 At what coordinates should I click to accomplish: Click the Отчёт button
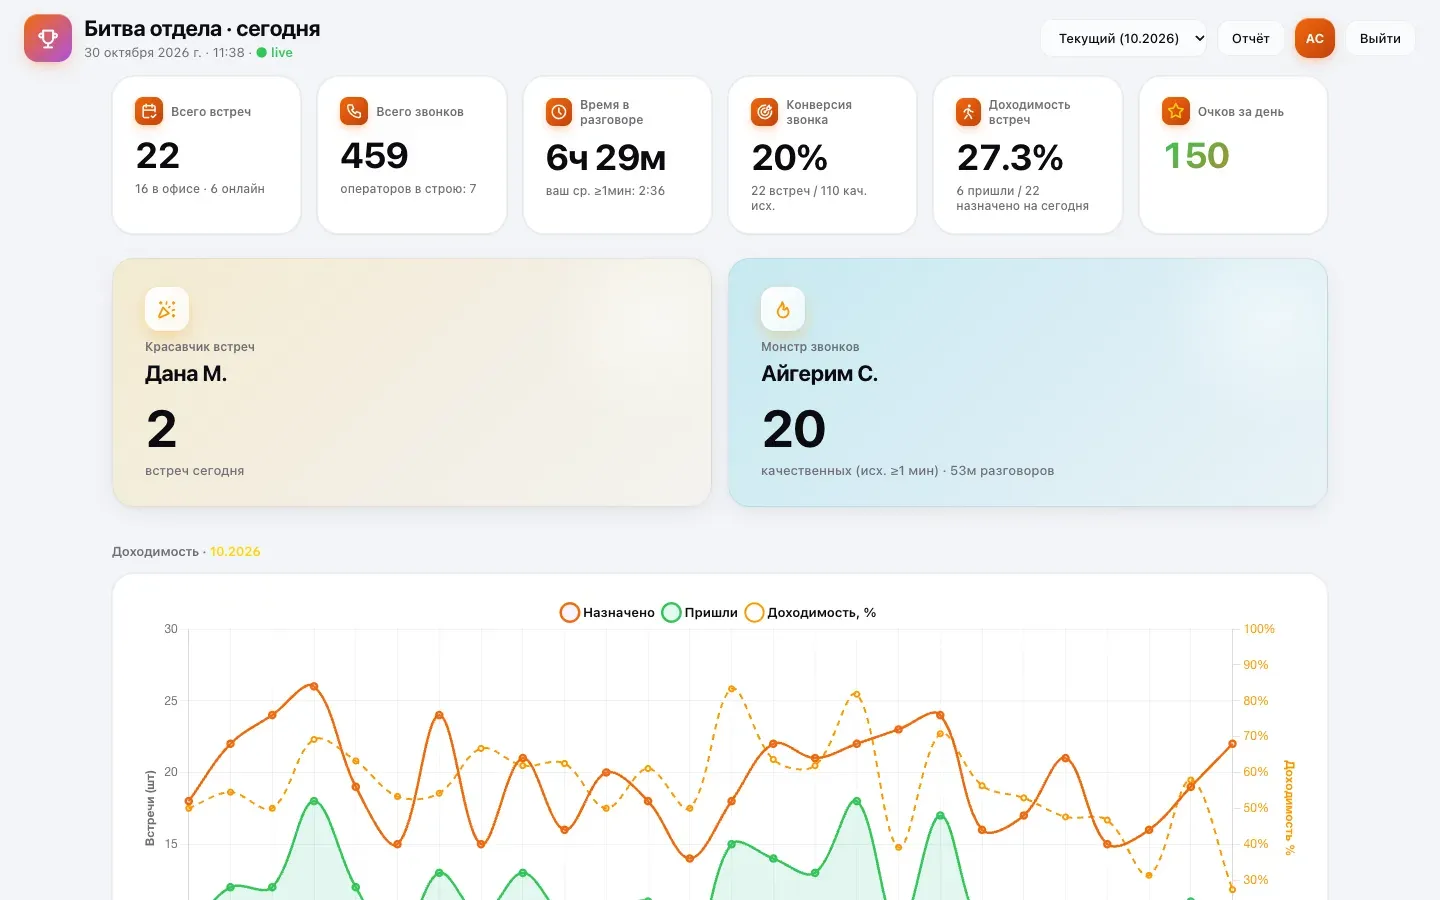point(1250,38)
